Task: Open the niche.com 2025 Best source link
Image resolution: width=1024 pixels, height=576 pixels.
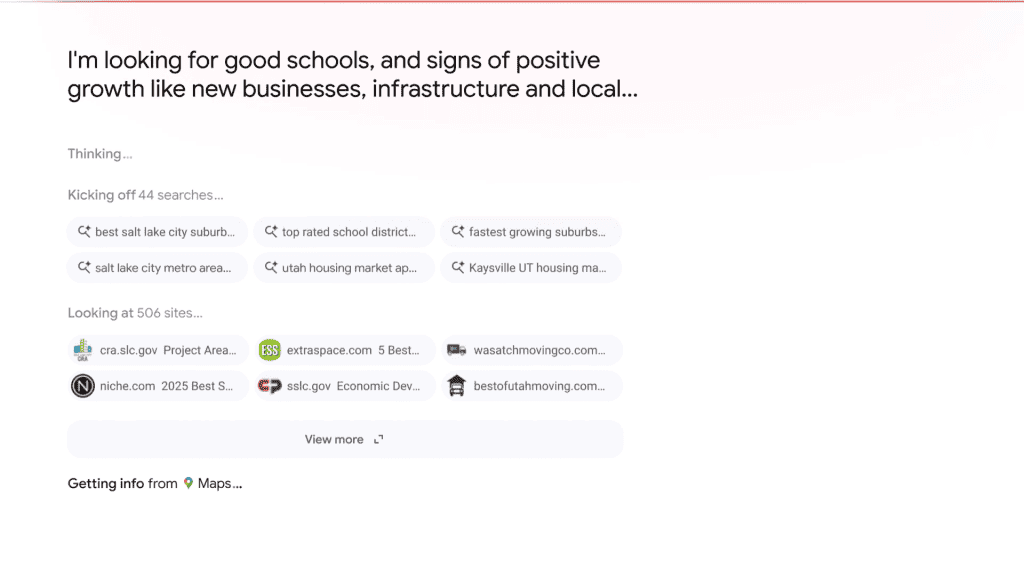Action: point(157,386)
